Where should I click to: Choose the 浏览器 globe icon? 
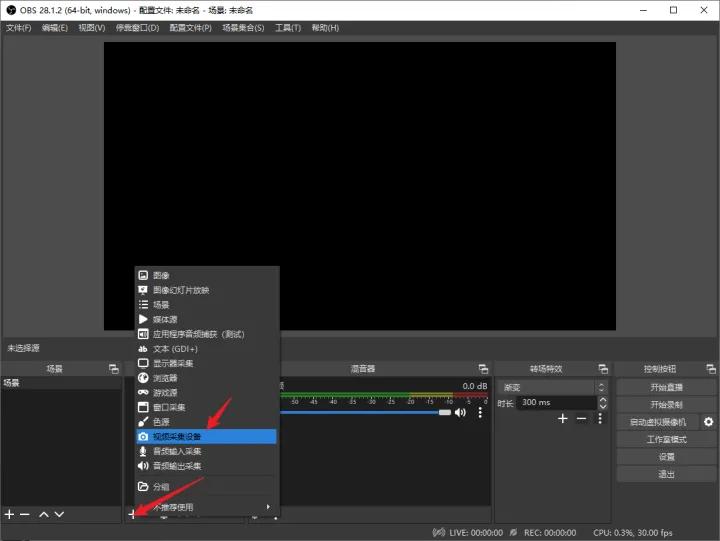[143, 378]
